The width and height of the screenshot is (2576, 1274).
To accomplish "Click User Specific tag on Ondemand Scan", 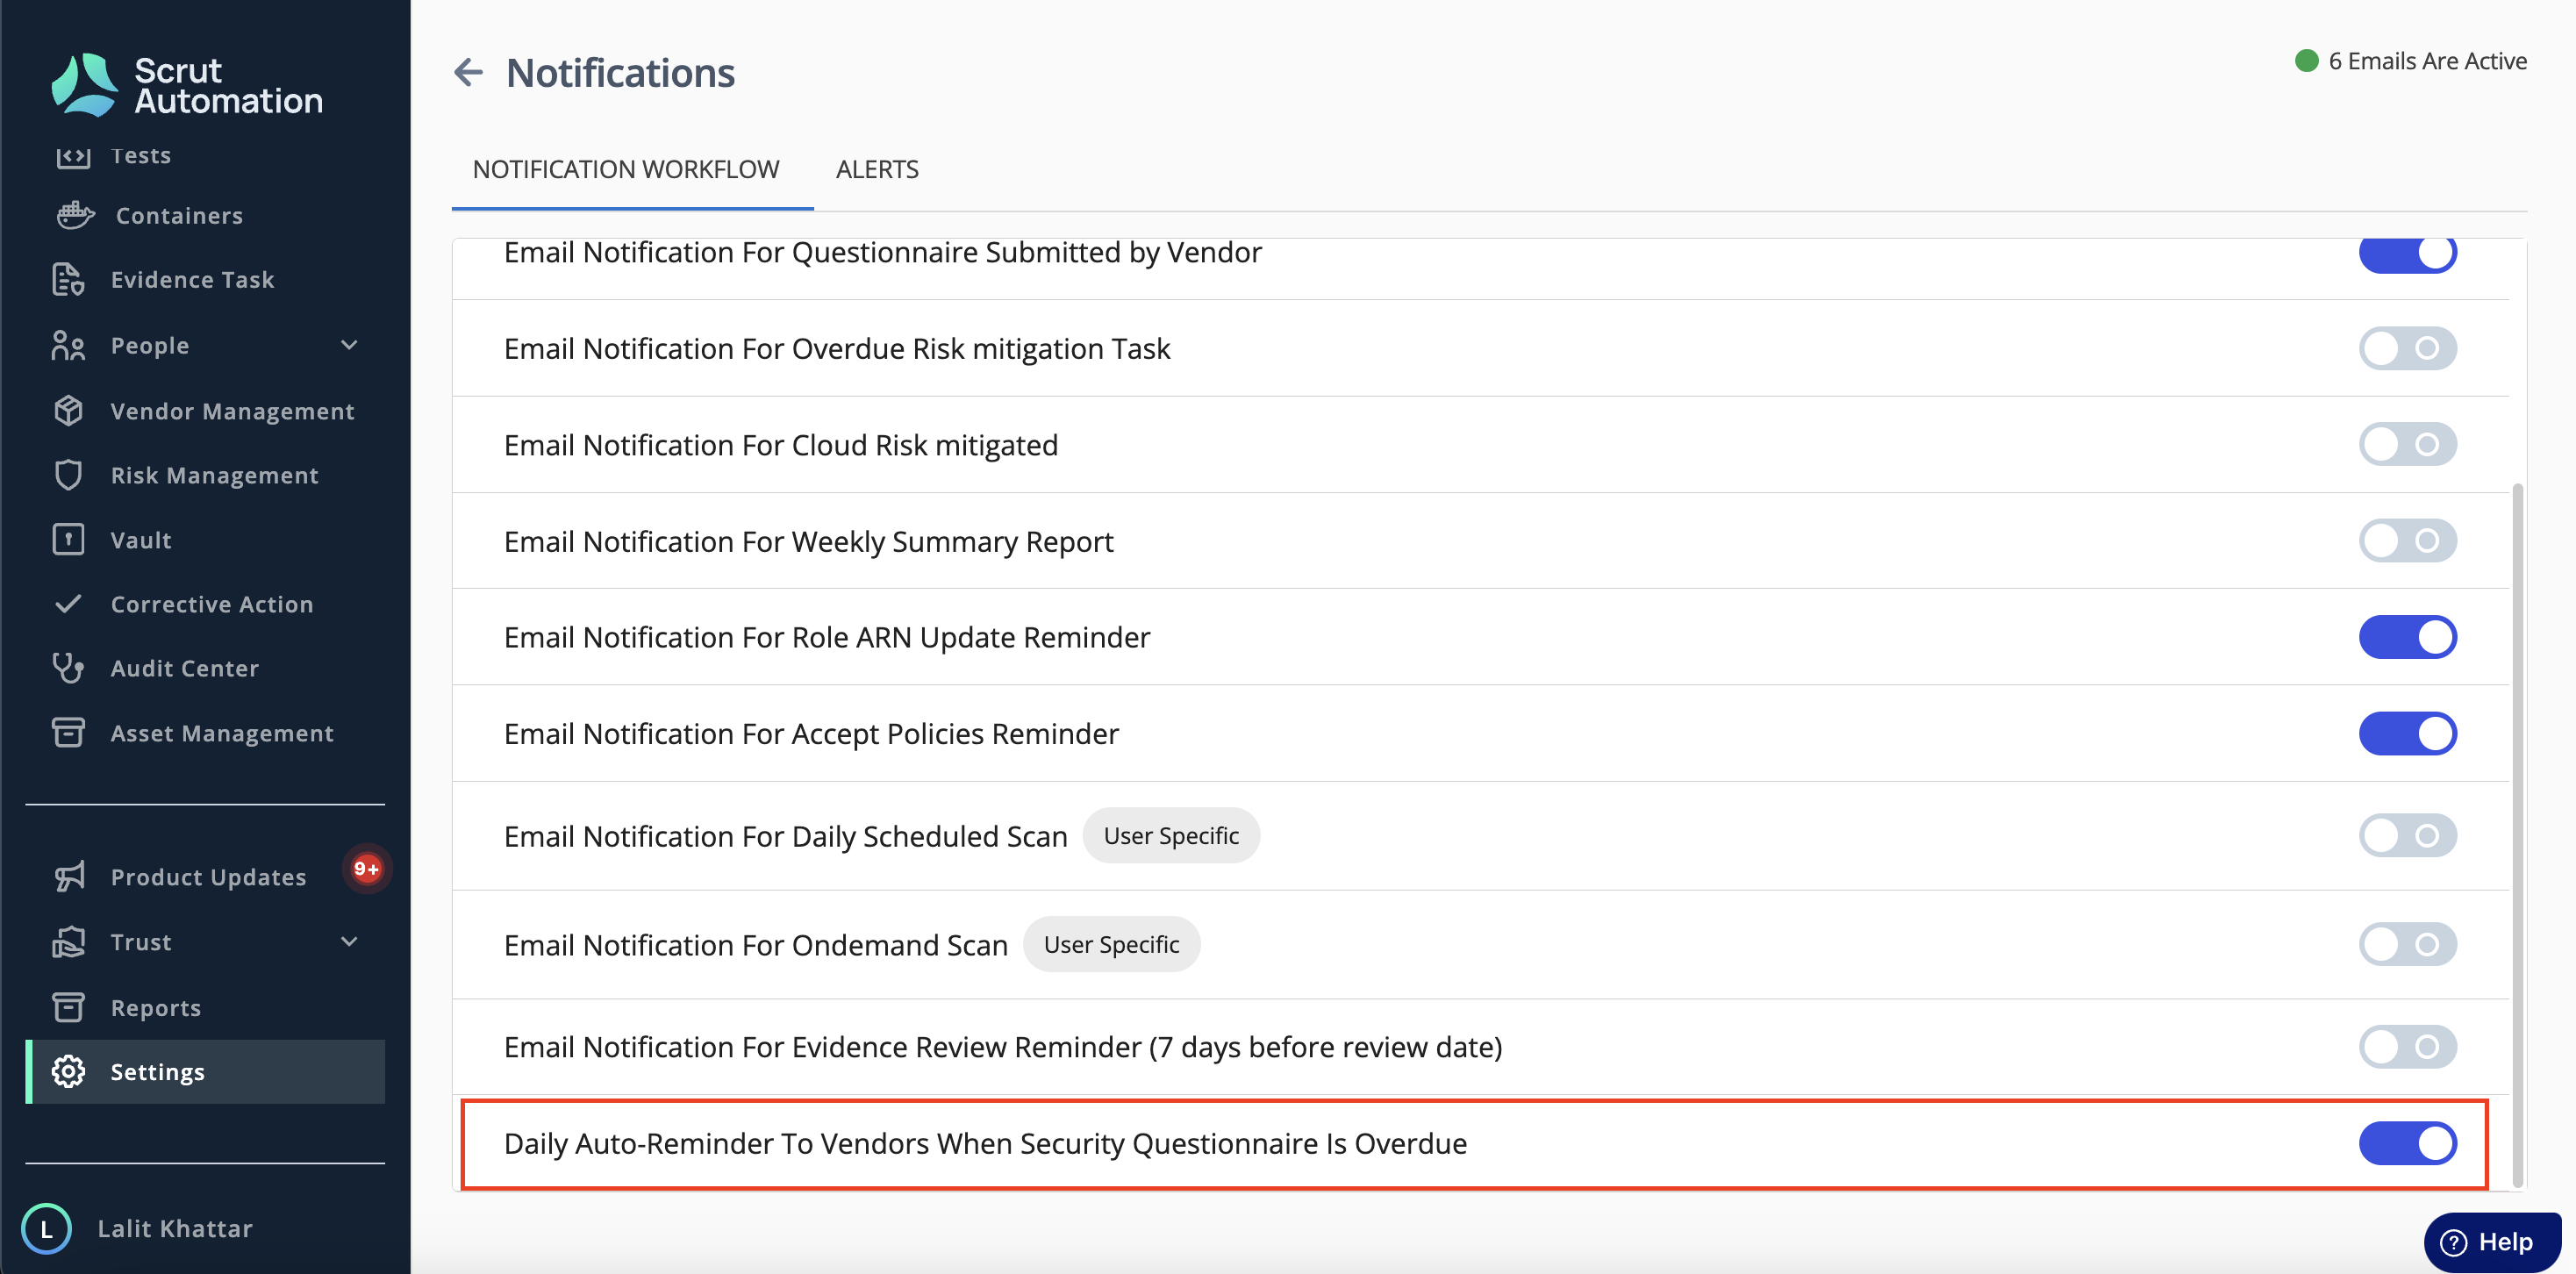I will (1111, 944).
